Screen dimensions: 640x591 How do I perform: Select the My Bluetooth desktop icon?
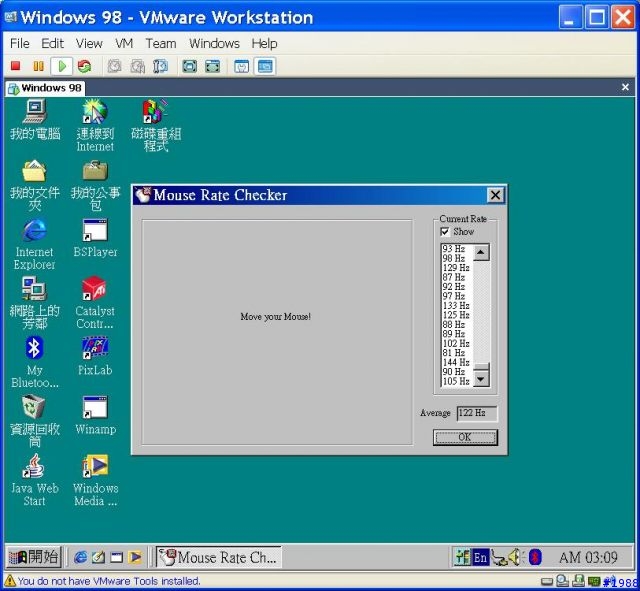click(34, 362)
